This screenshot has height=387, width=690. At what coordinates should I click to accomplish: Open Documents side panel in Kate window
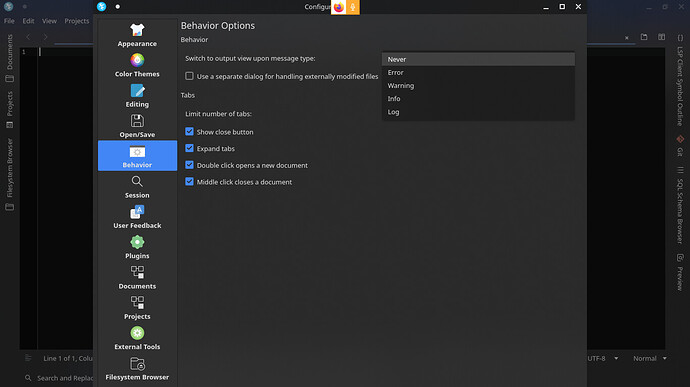pos(10,58)
